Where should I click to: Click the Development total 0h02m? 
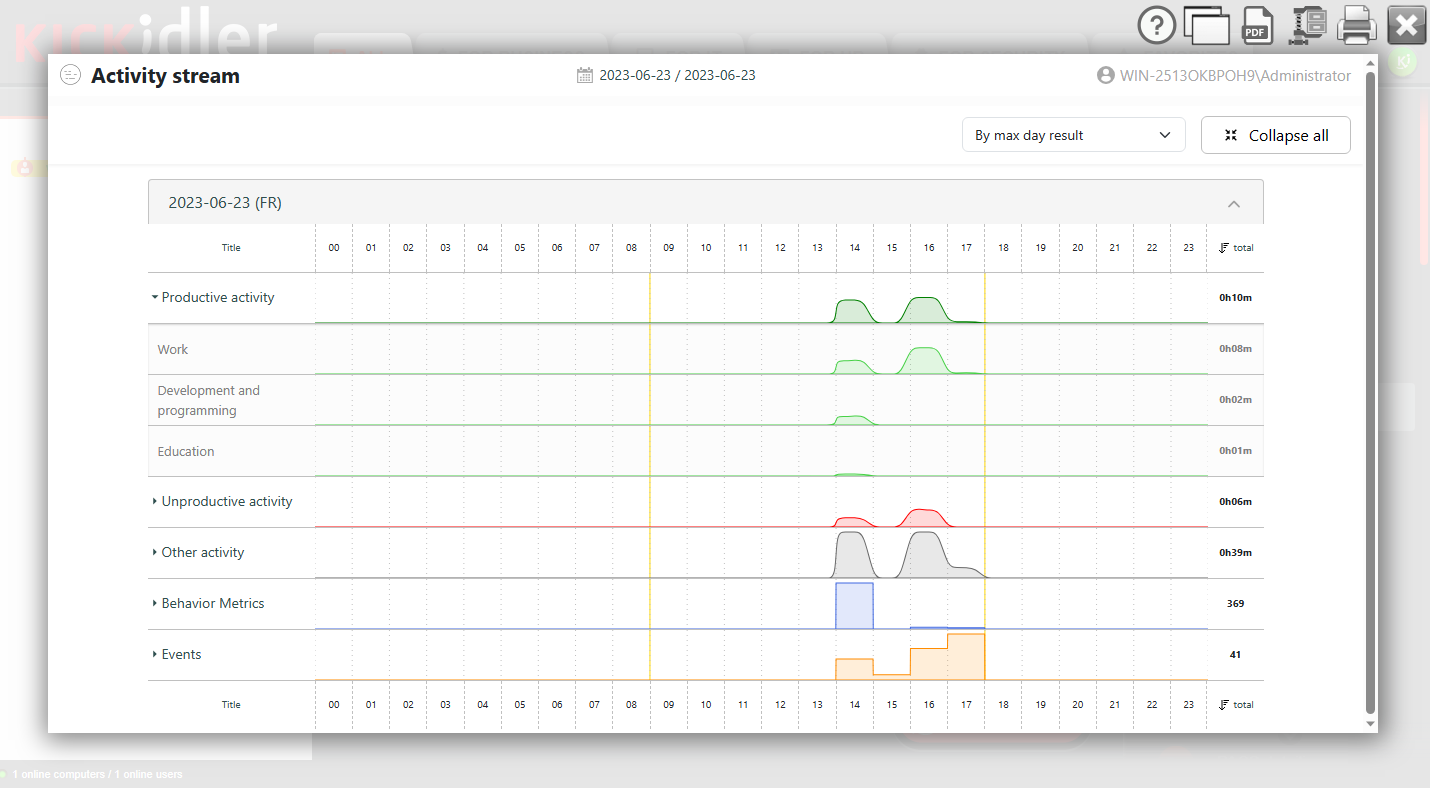coord(1235,400)
